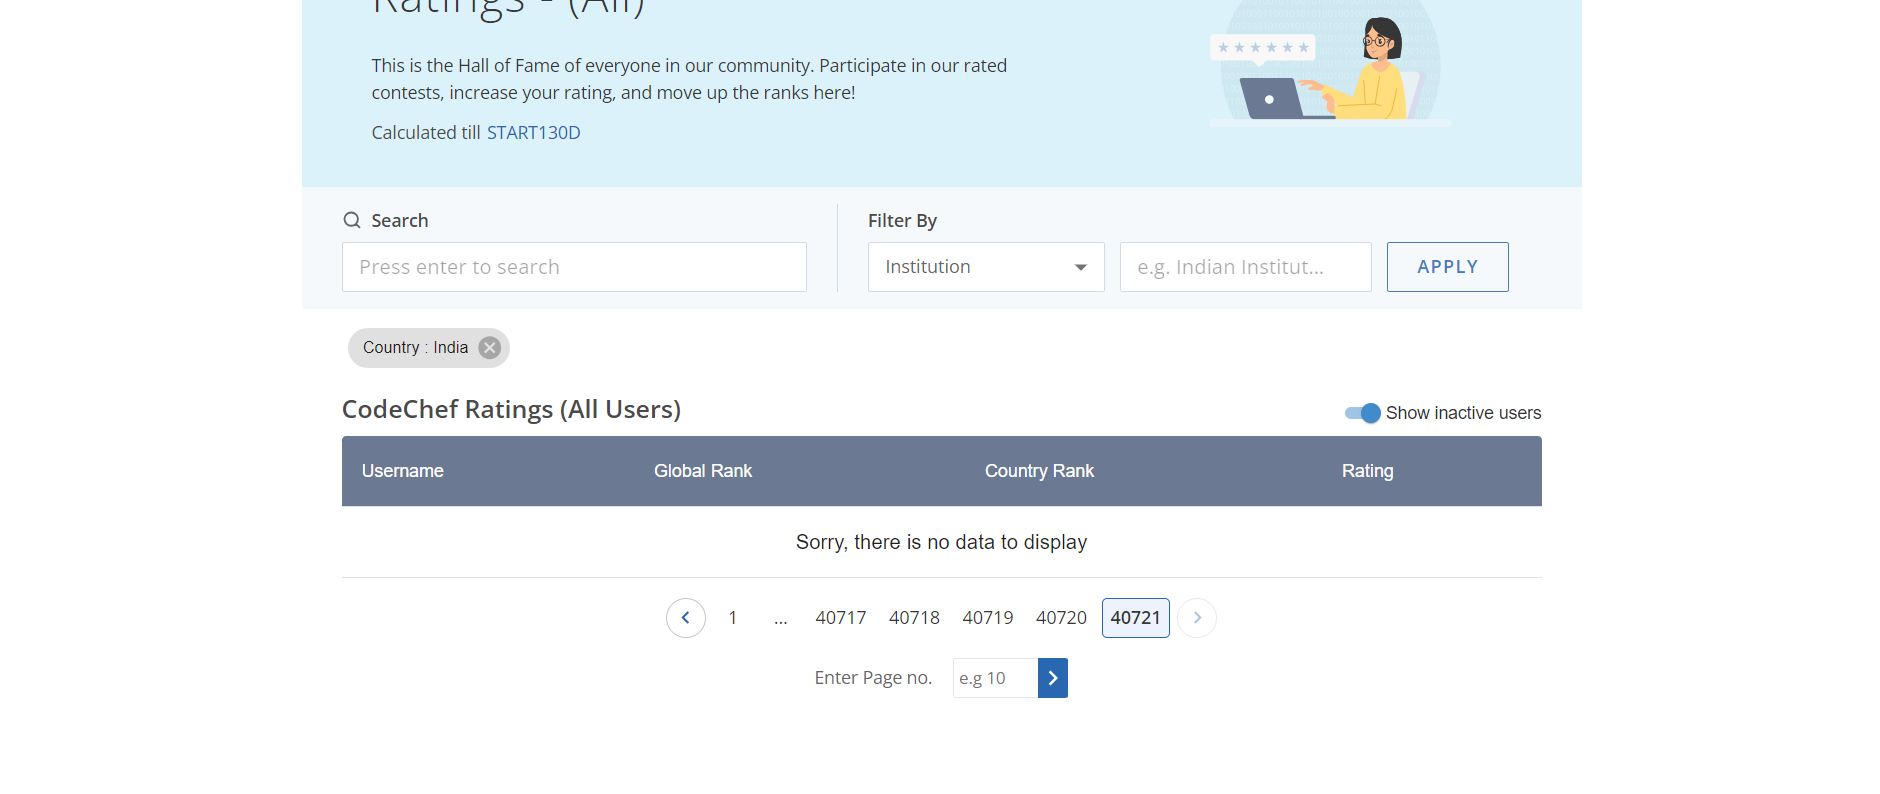Toggle Show inactive users switch
Screen dimensions: 1880x794
pyautogui.click(x=1362, y=413)
